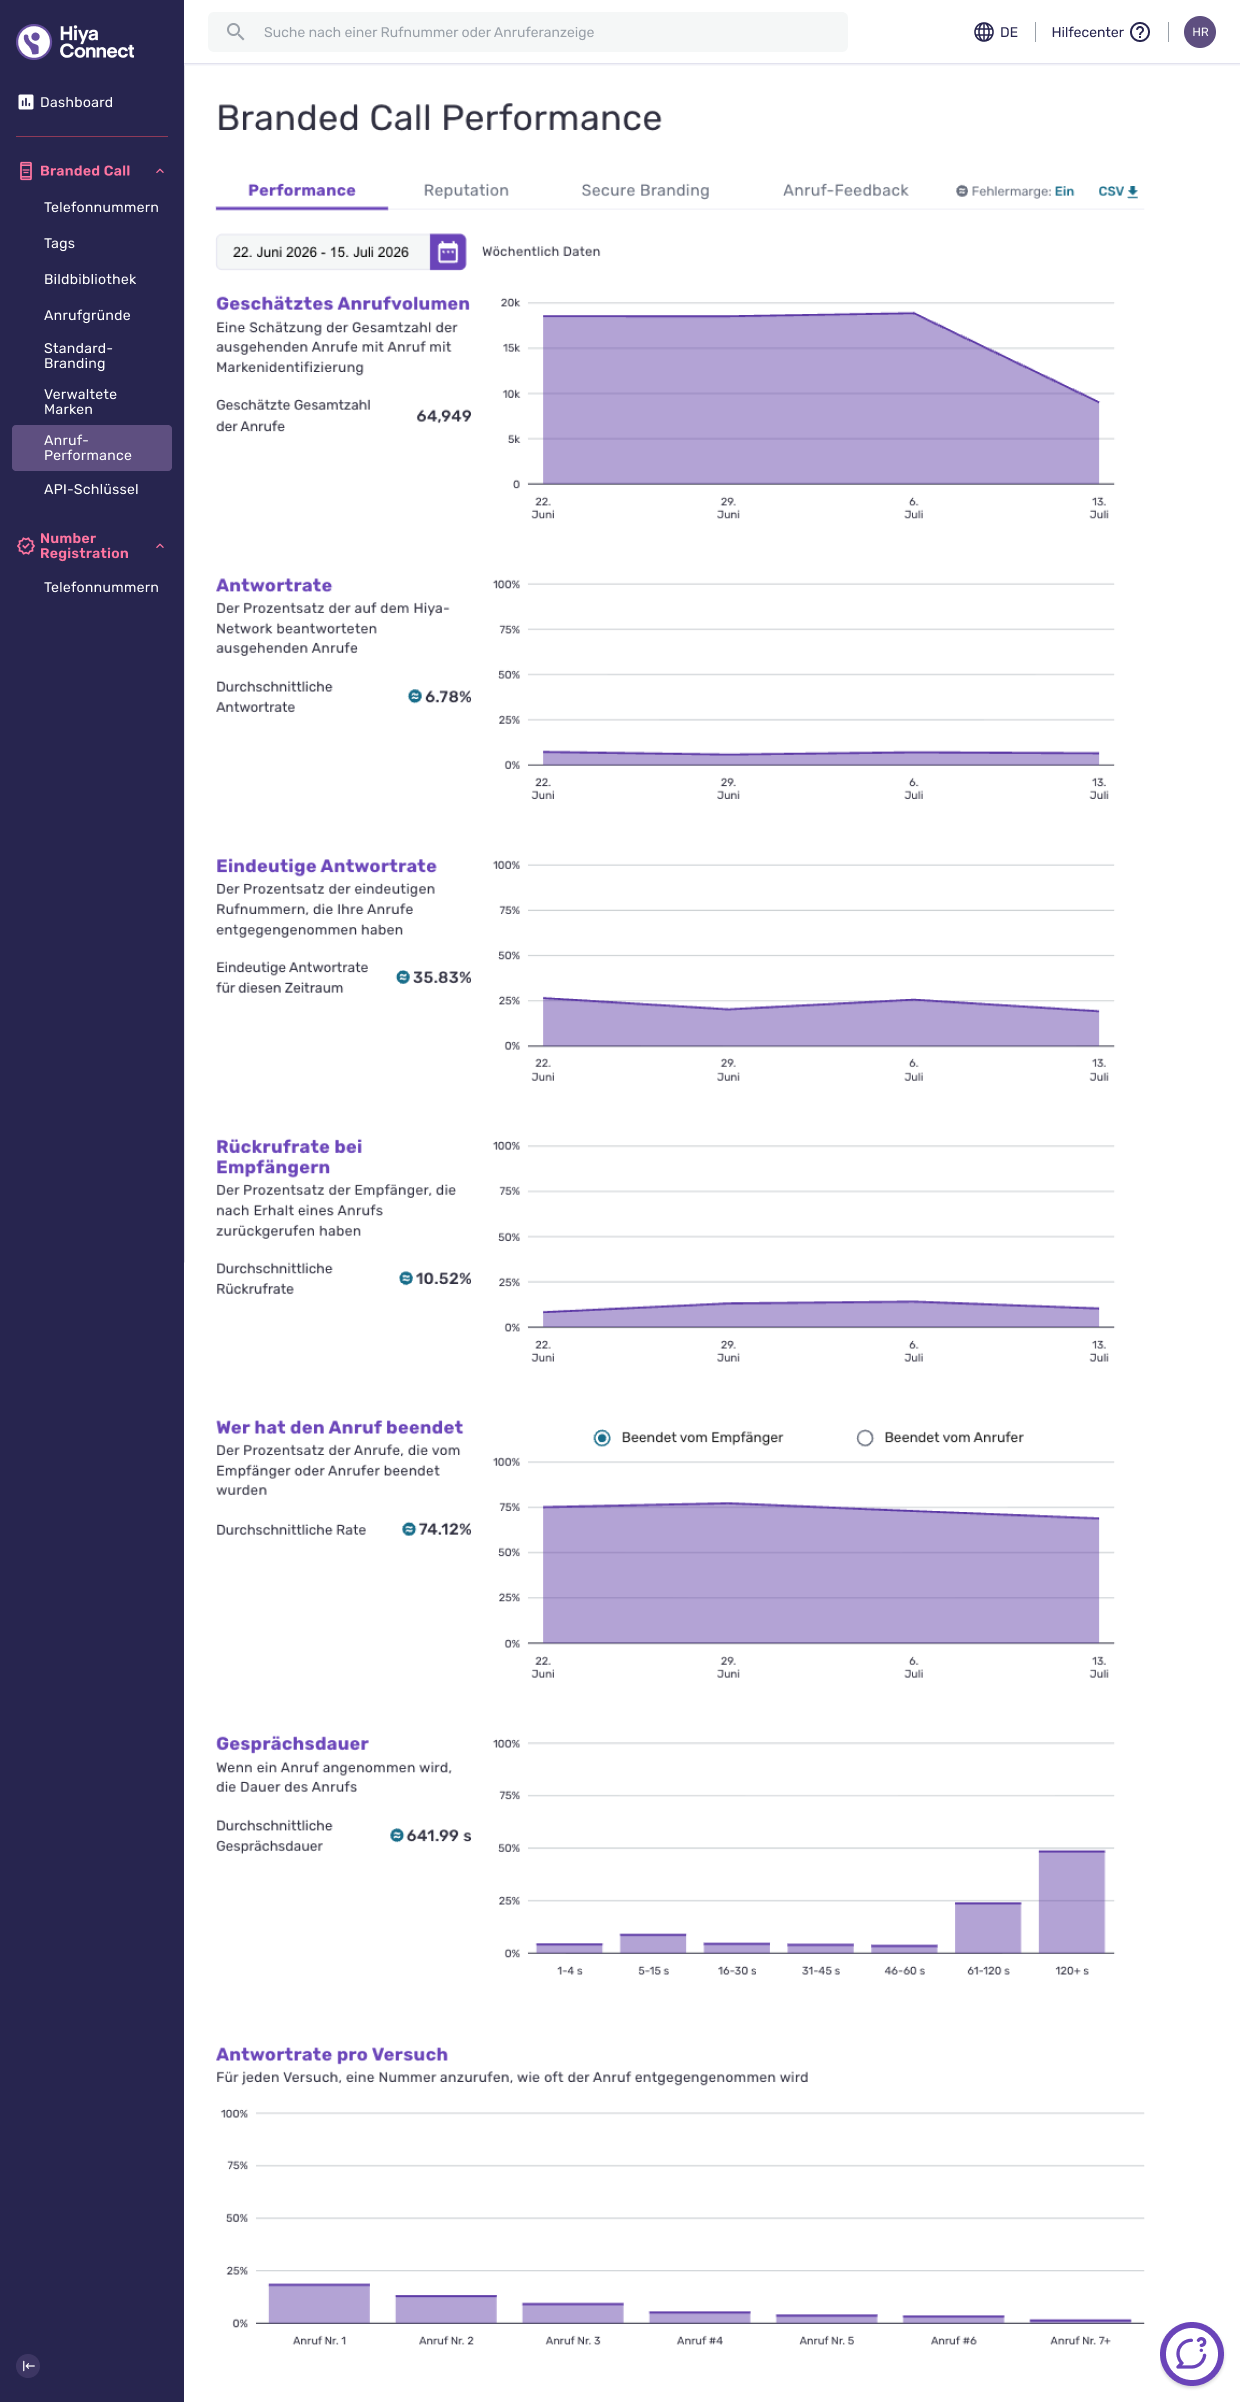Screen dimensions: 1240x2402
Task: Collapse the sidebar with arrow icon
Action: click(x=29, y=2365)
